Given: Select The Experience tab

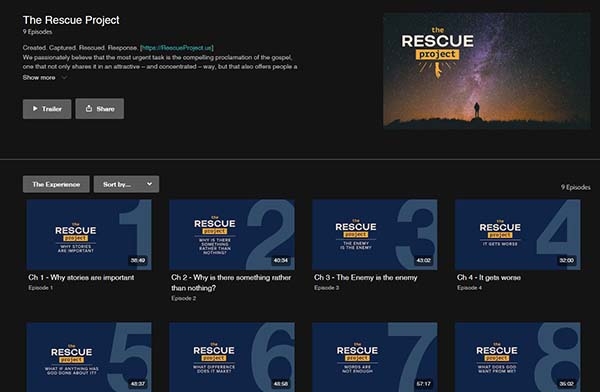Looking at the screenshot, I should pos(56,184).
